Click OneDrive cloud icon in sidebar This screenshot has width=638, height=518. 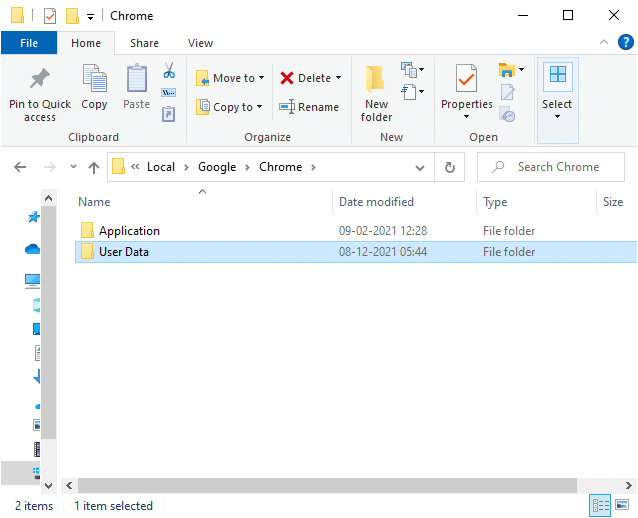[33, 249]
